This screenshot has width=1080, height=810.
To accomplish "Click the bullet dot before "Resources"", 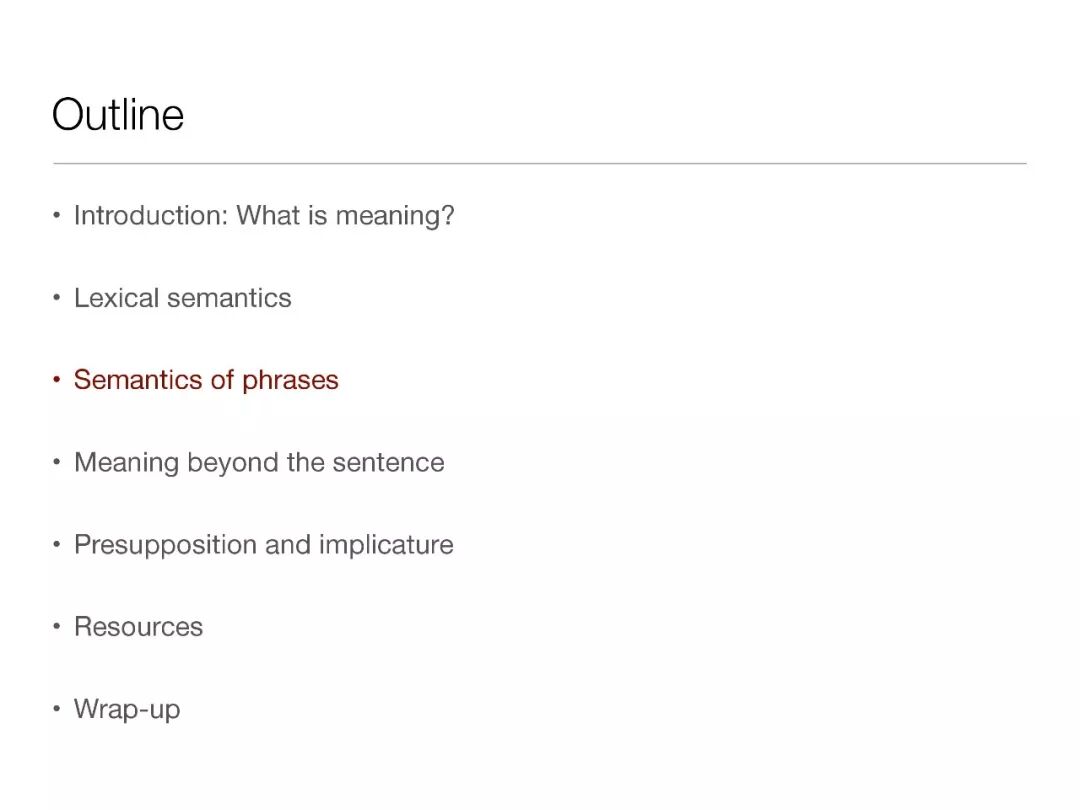I will click(57, 627).
